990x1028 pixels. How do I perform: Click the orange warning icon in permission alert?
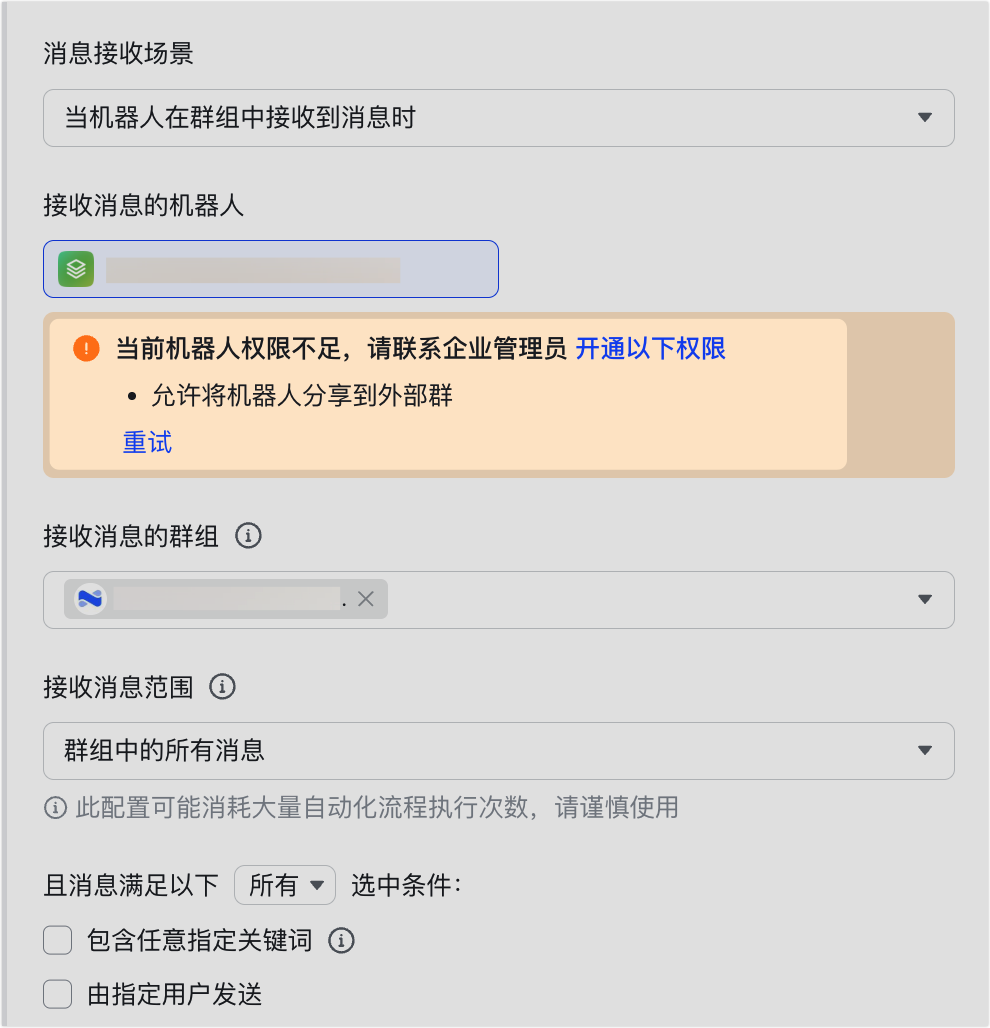point(87,348)
